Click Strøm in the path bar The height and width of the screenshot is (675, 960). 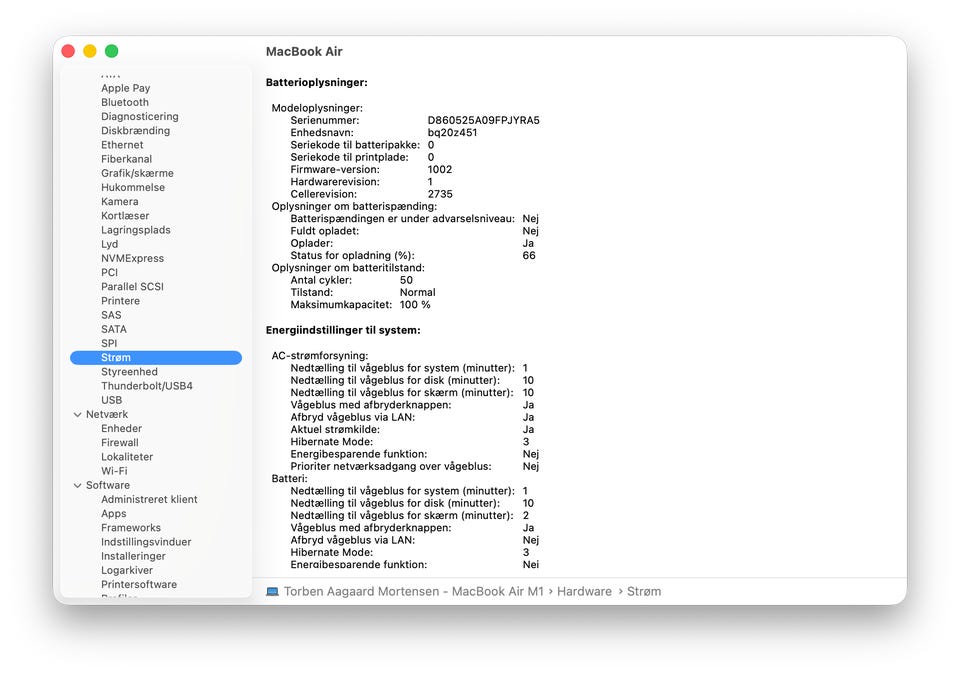point(644,592)
